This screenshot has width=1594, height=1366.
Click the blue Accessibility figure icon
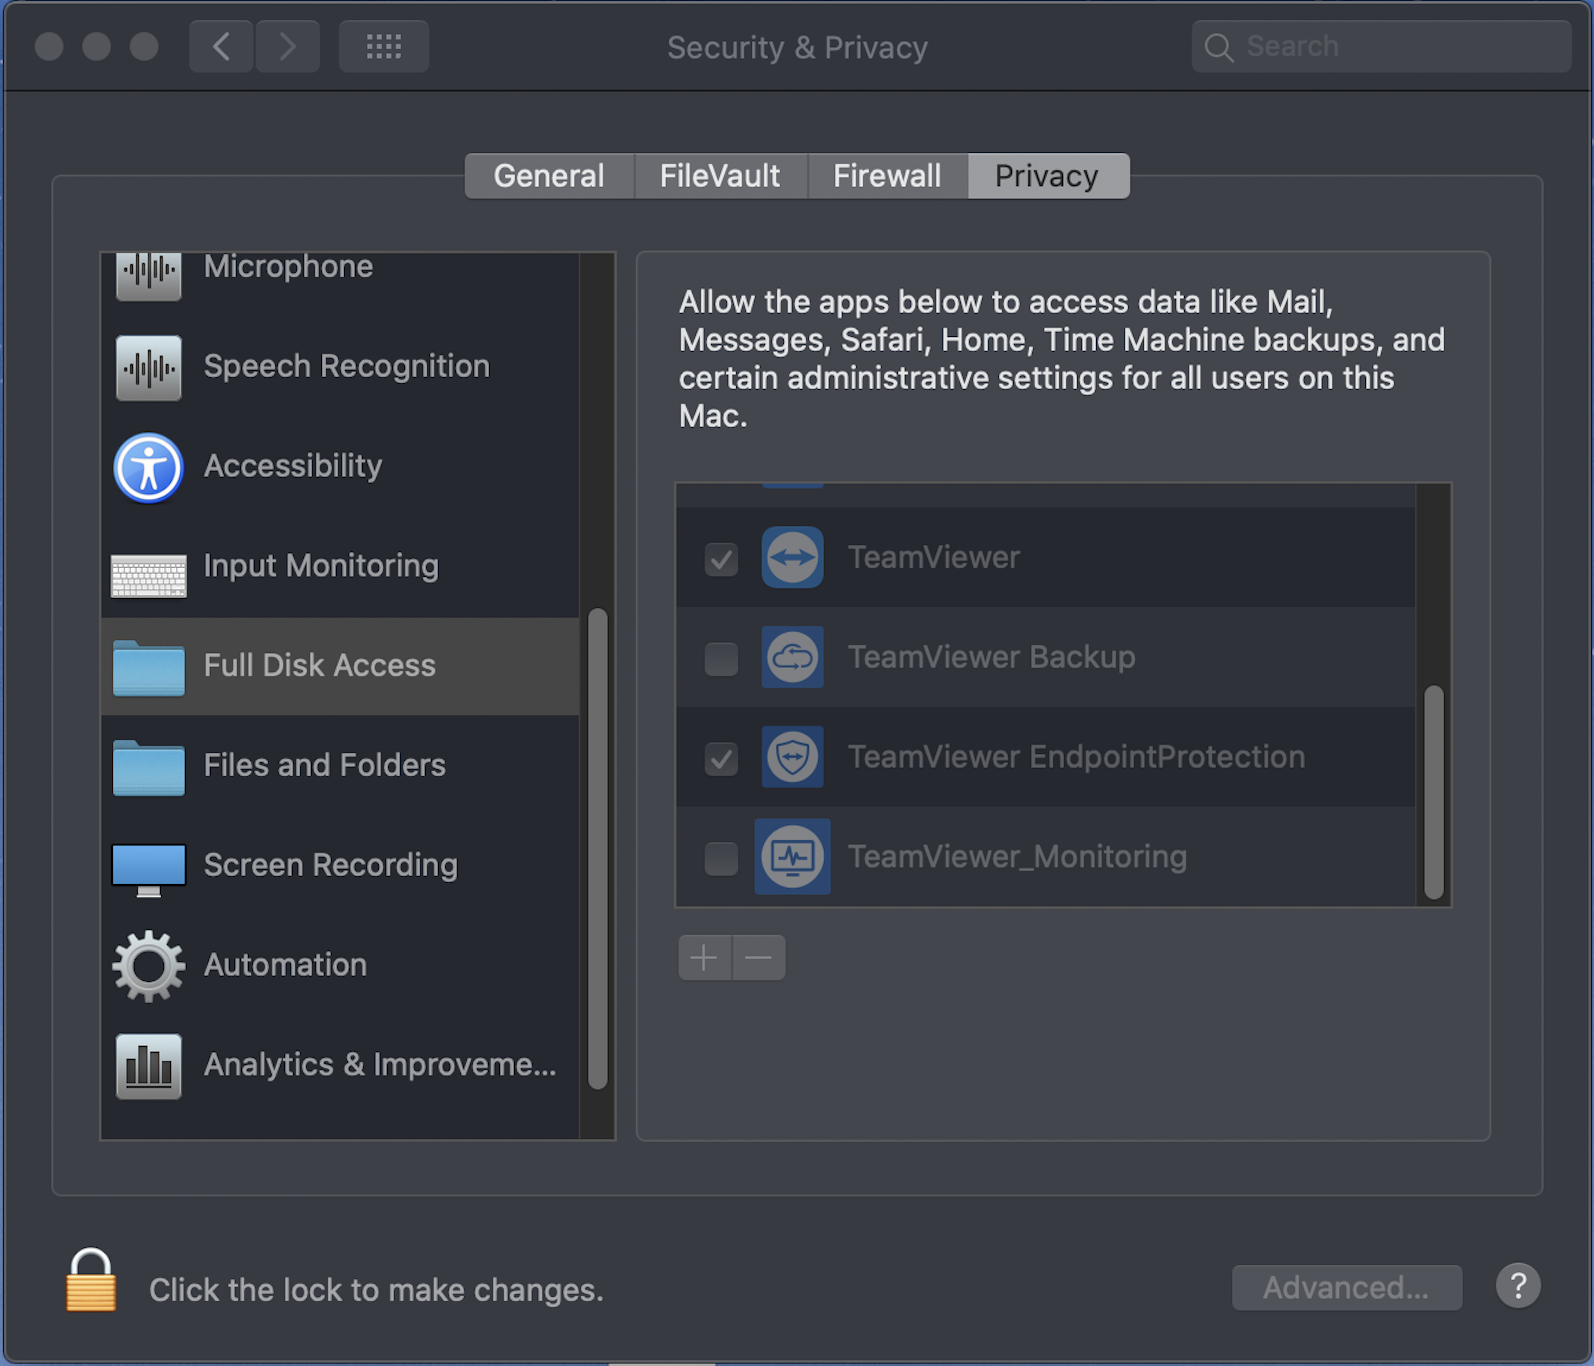[x=148, y=467]
